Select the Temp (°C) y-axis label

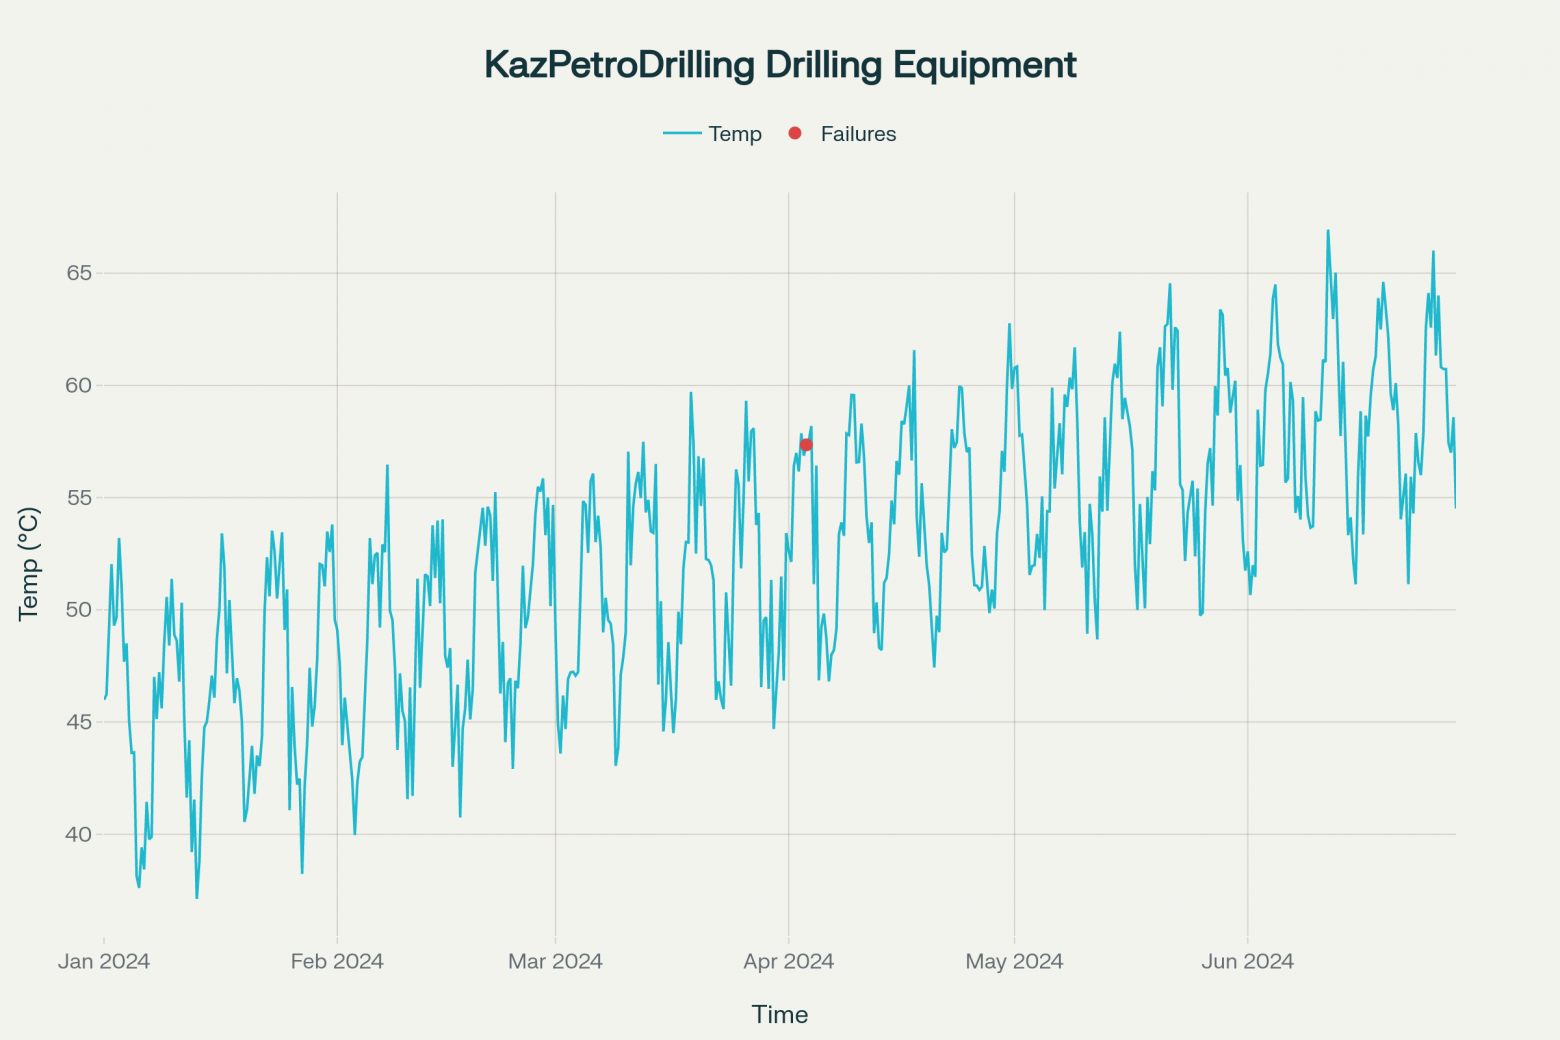coord(28,560)
